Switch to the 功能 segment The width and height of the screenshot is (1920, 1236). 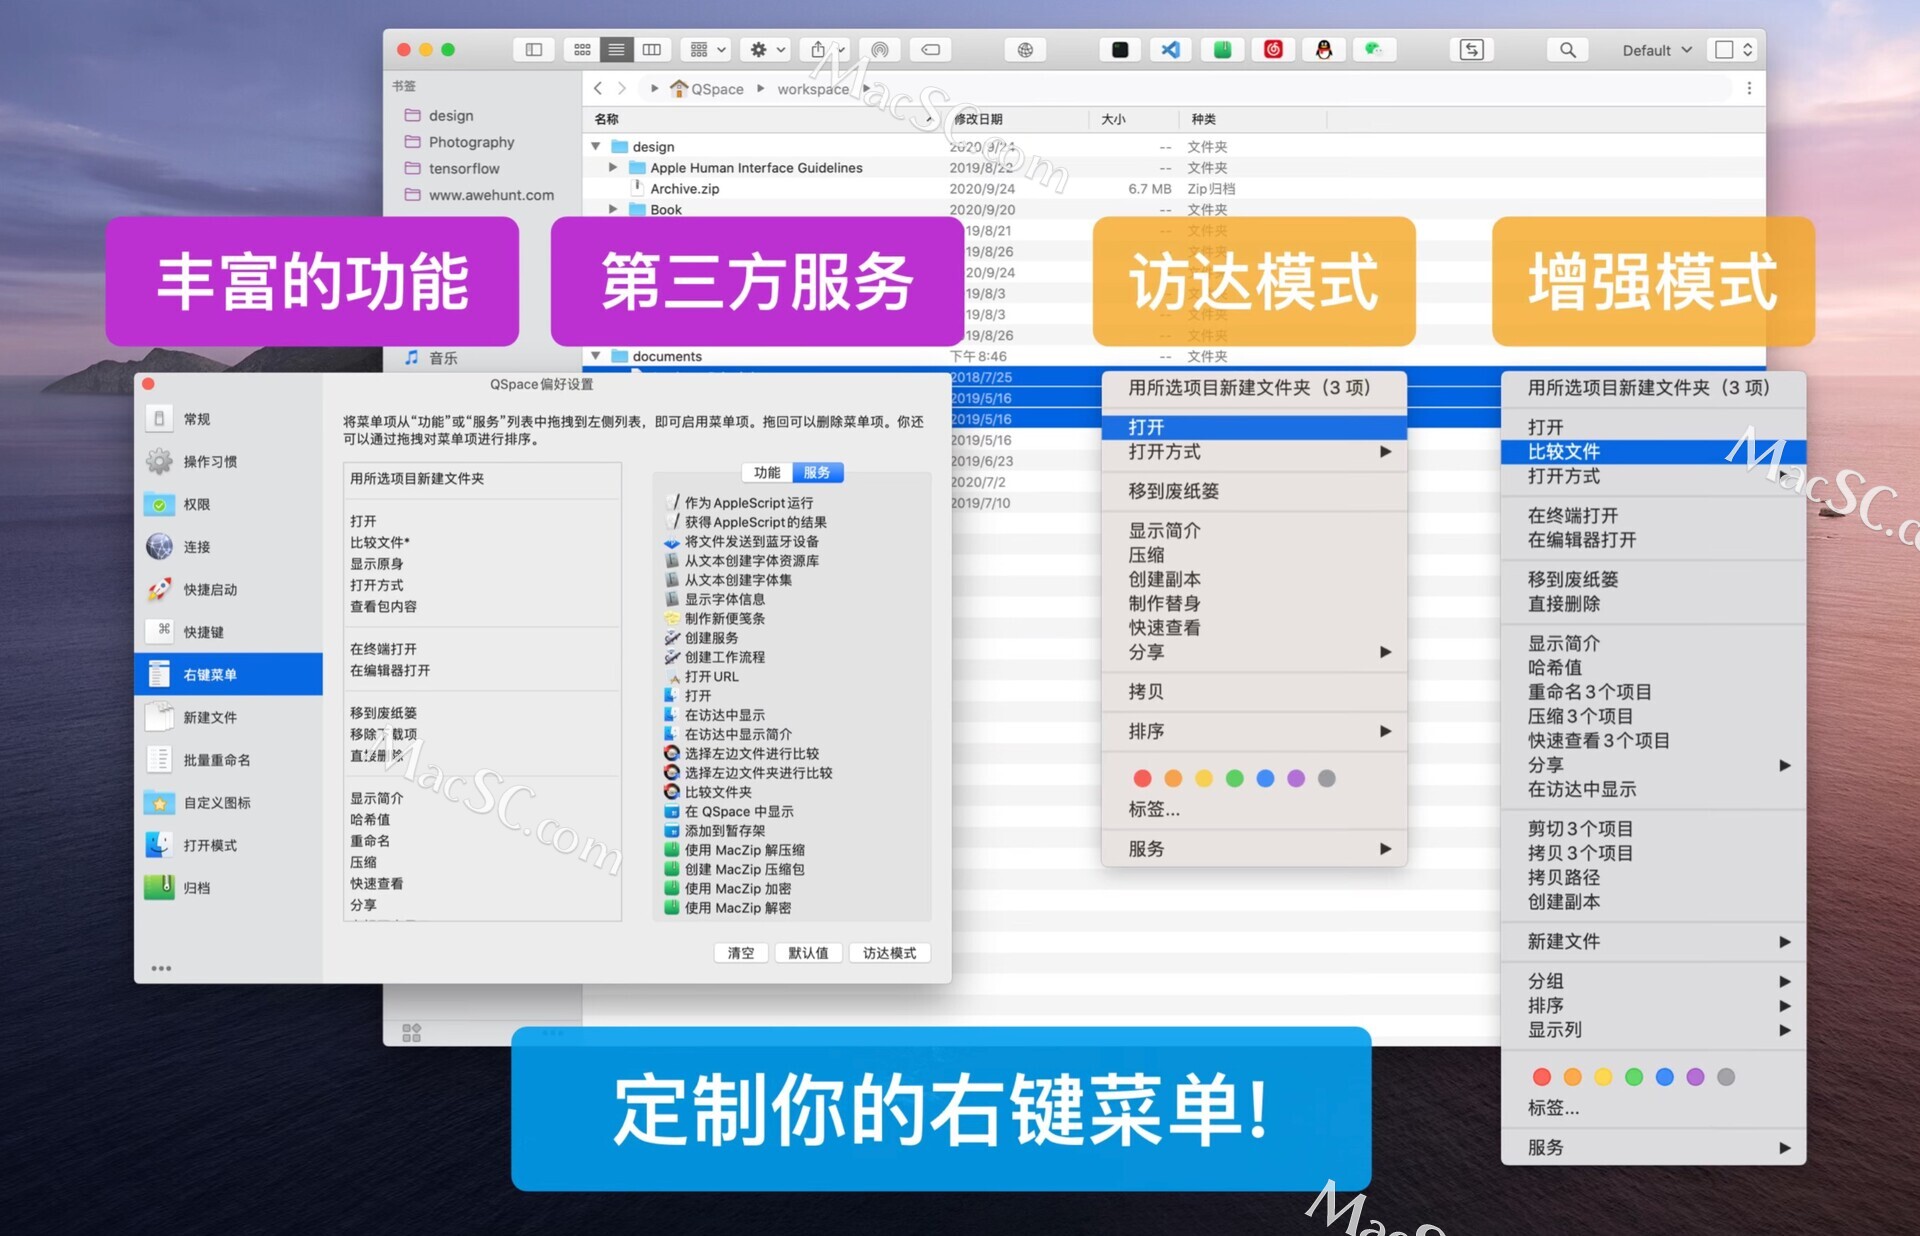tap(767, 473)
